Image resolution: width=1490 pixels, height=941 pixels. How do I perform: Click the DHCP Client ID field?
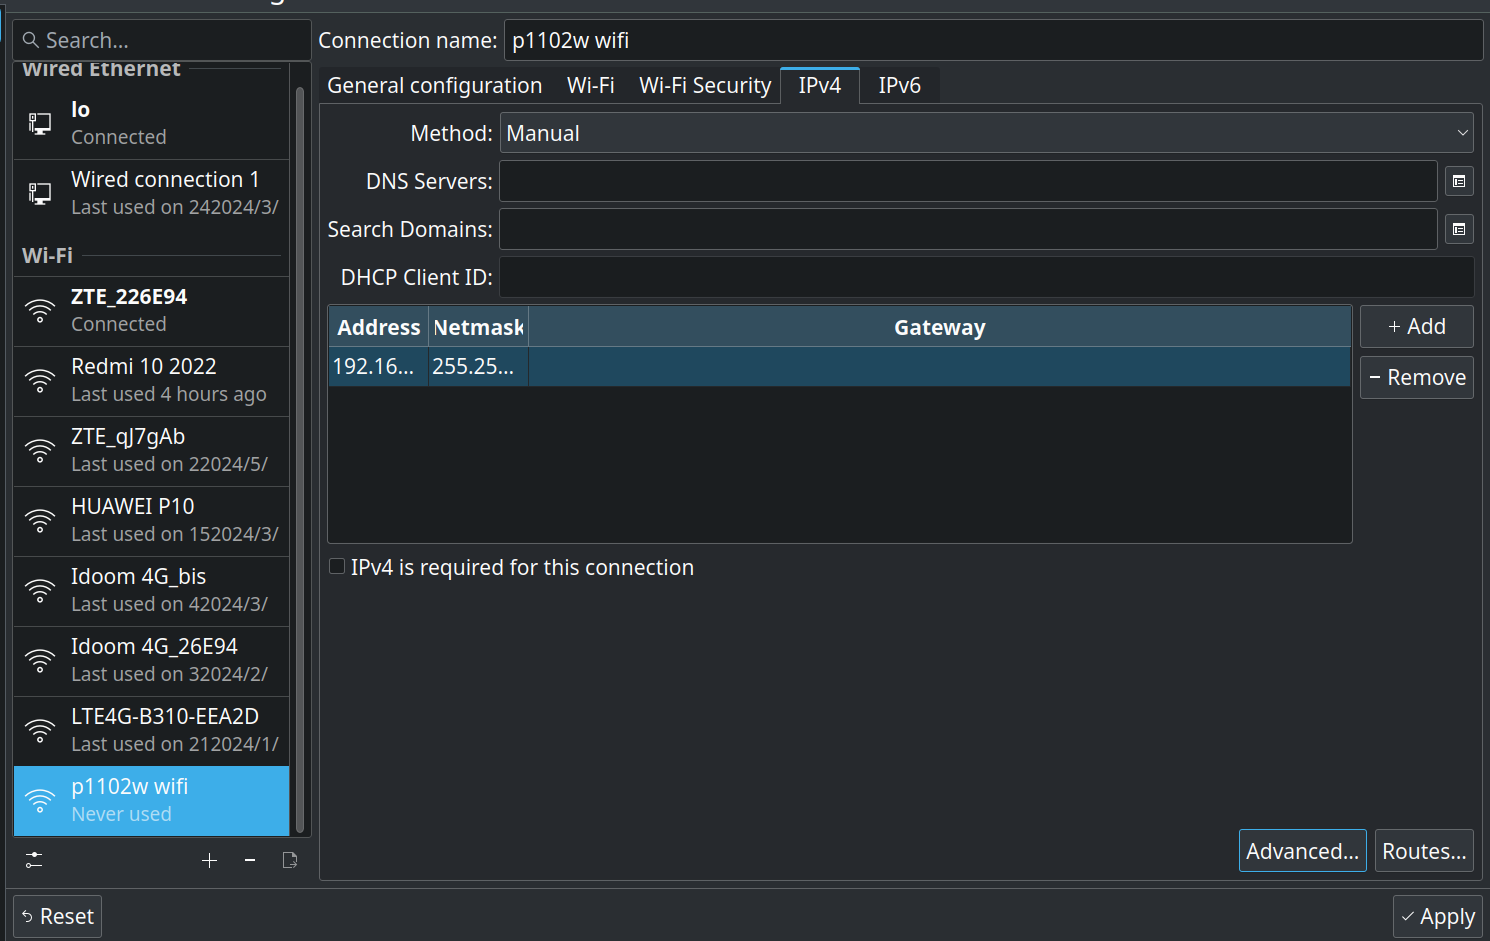point(987,277)
